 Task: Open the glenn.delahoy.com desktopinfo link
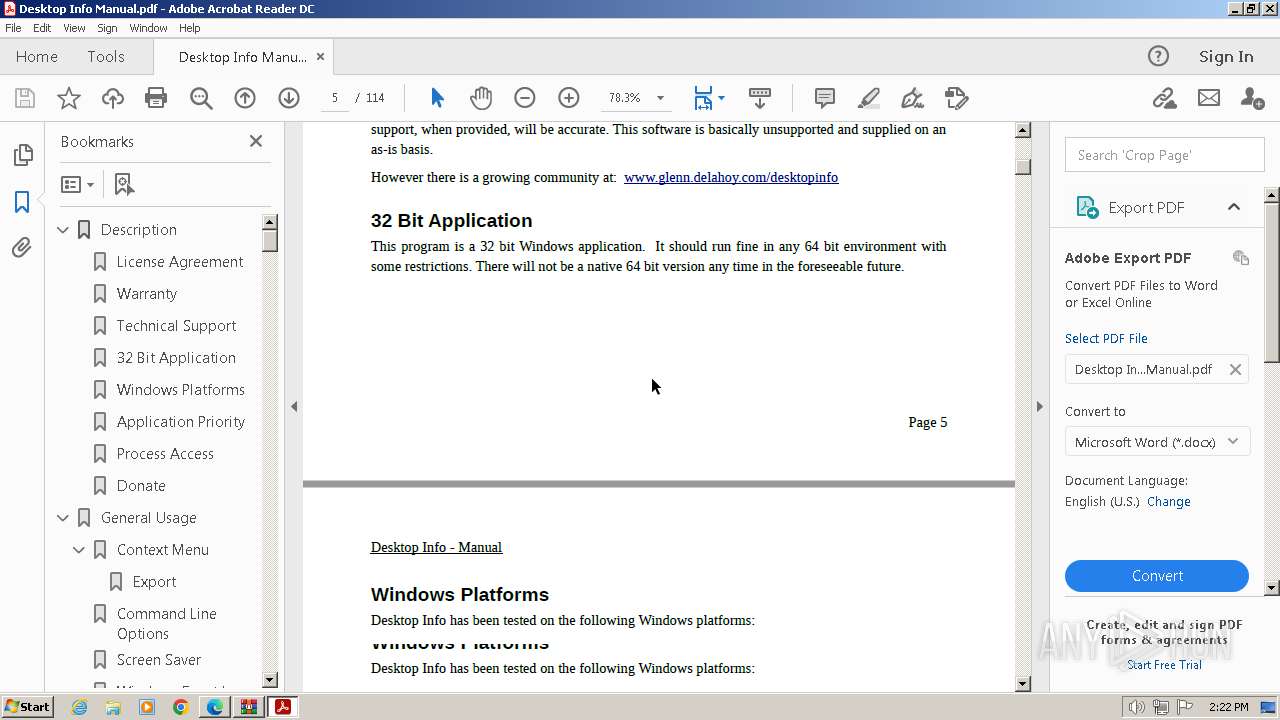[731, 177]
